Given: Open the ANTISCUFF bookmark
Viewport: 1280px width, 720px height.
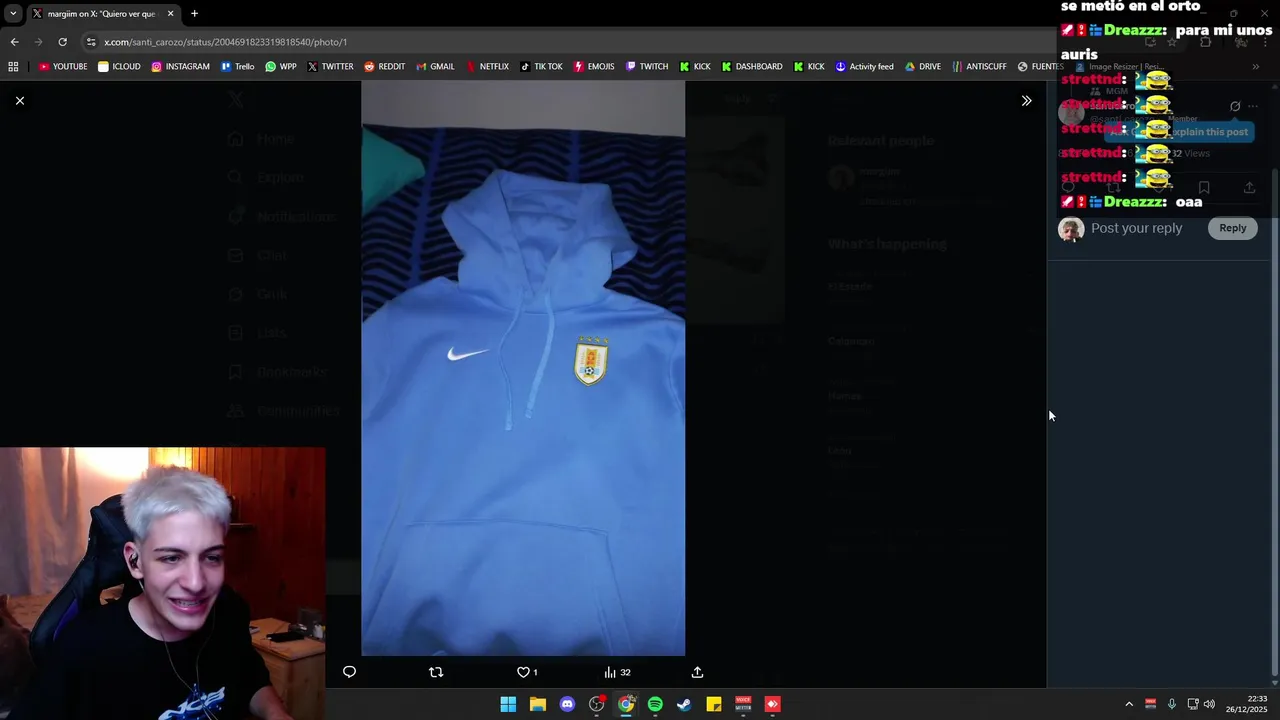Looking at the screenshot, I should pyautogui.click(x=980, y=67).
